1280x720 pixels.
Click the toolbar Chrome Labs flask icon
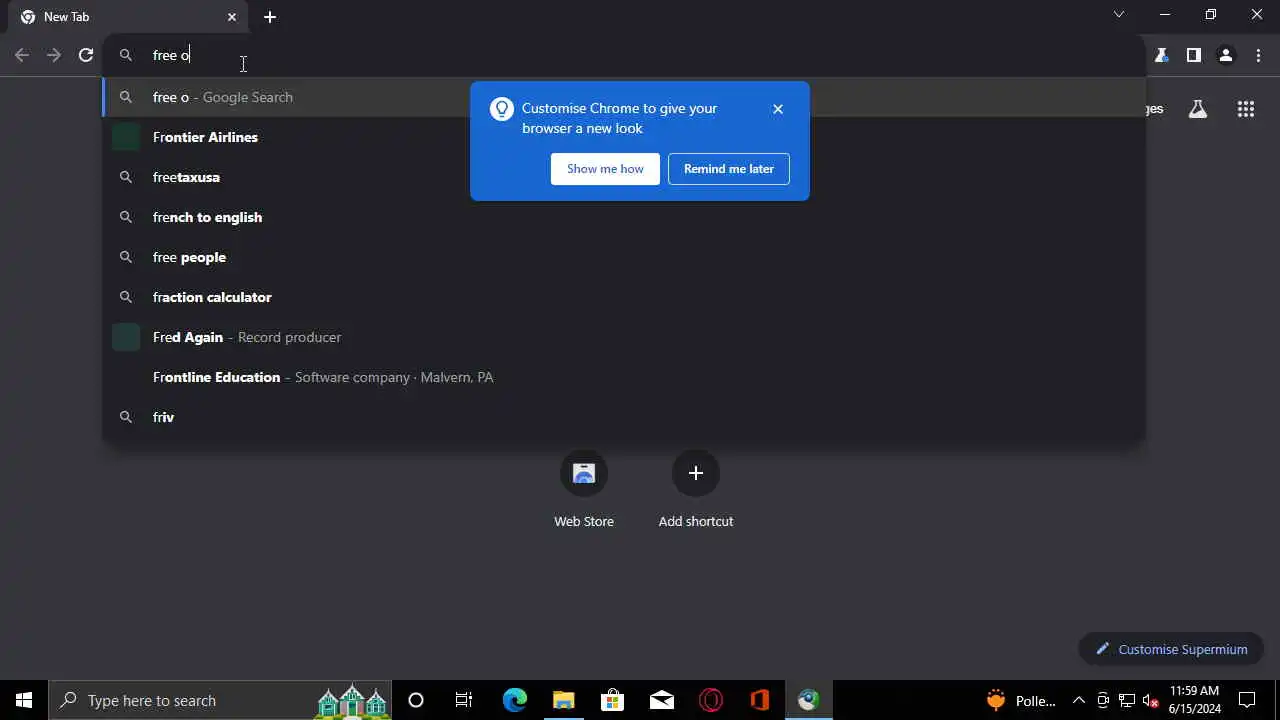(1161, 55)
